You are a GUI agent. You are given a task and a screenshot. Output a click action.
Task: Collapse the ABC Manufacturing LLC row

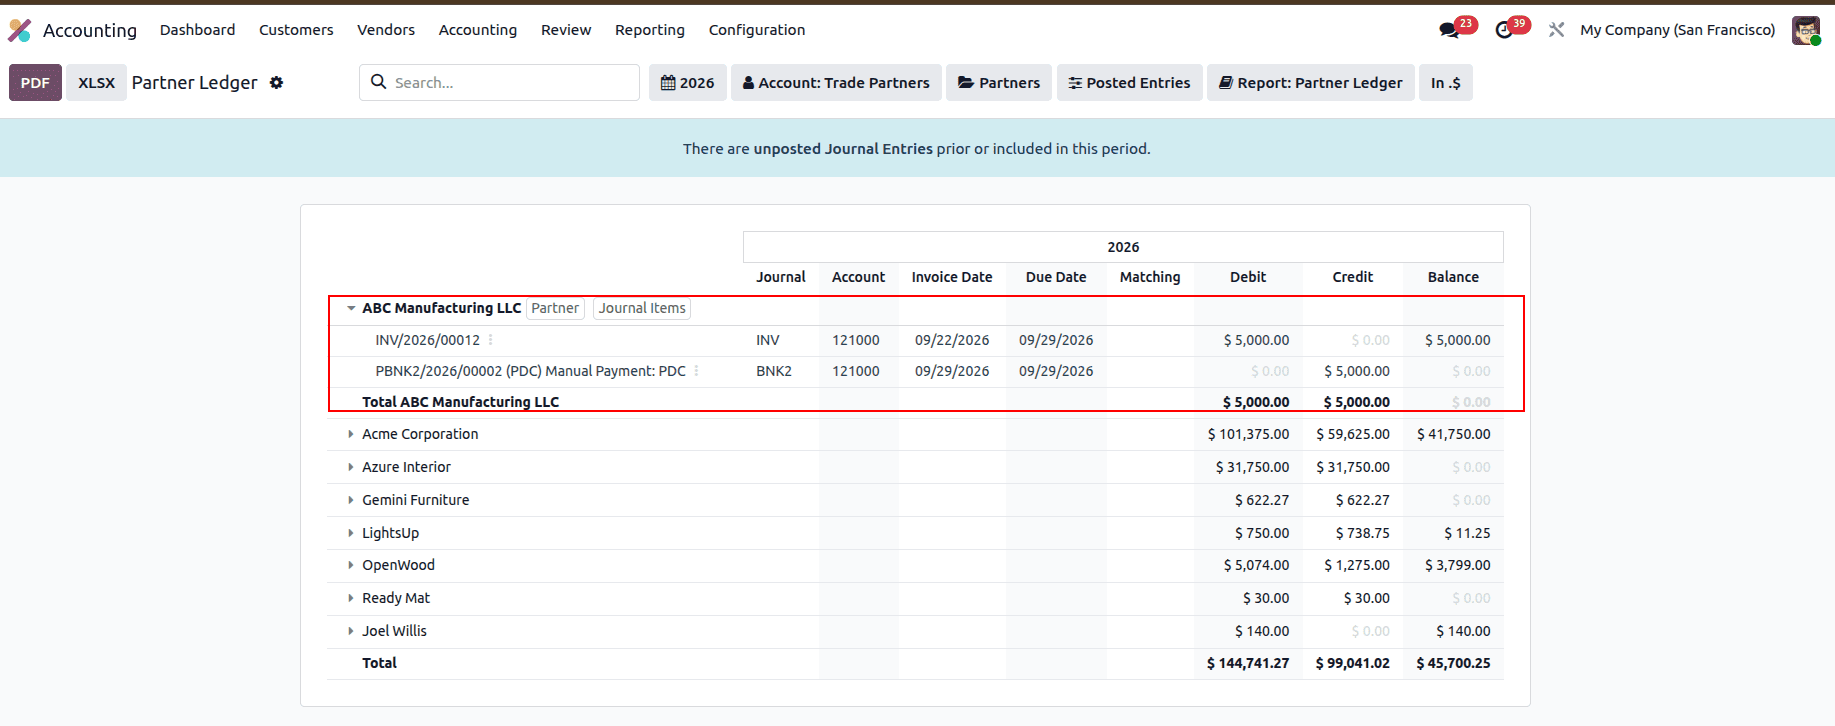pyautogui.click(x=351, y=308)
